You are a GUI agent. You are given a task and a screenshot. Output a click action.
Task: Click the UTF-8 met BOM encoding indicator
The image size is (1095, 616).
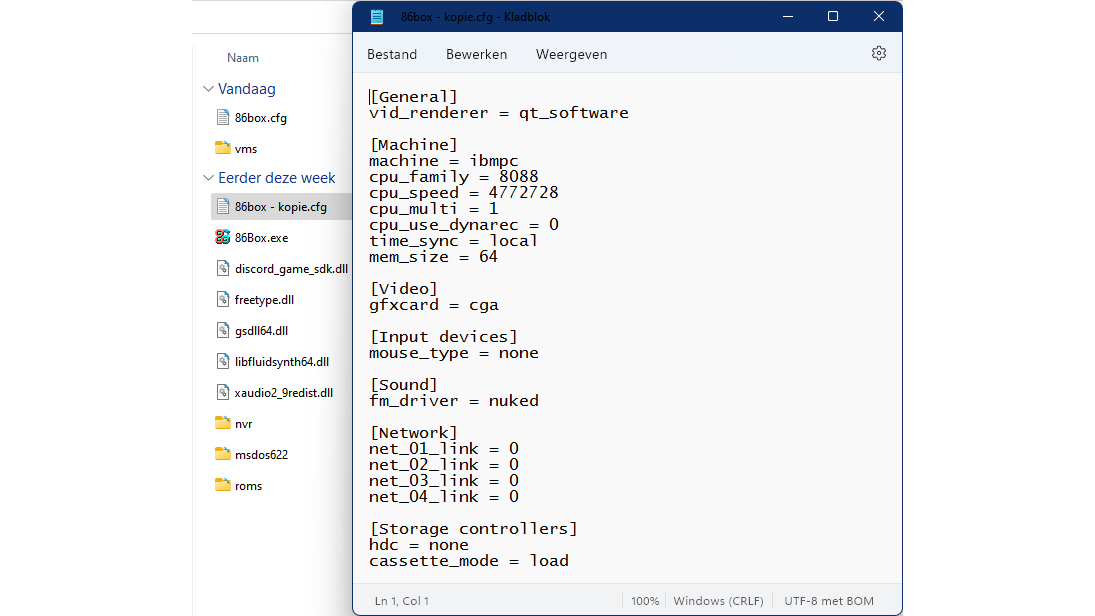coord(829,601)
